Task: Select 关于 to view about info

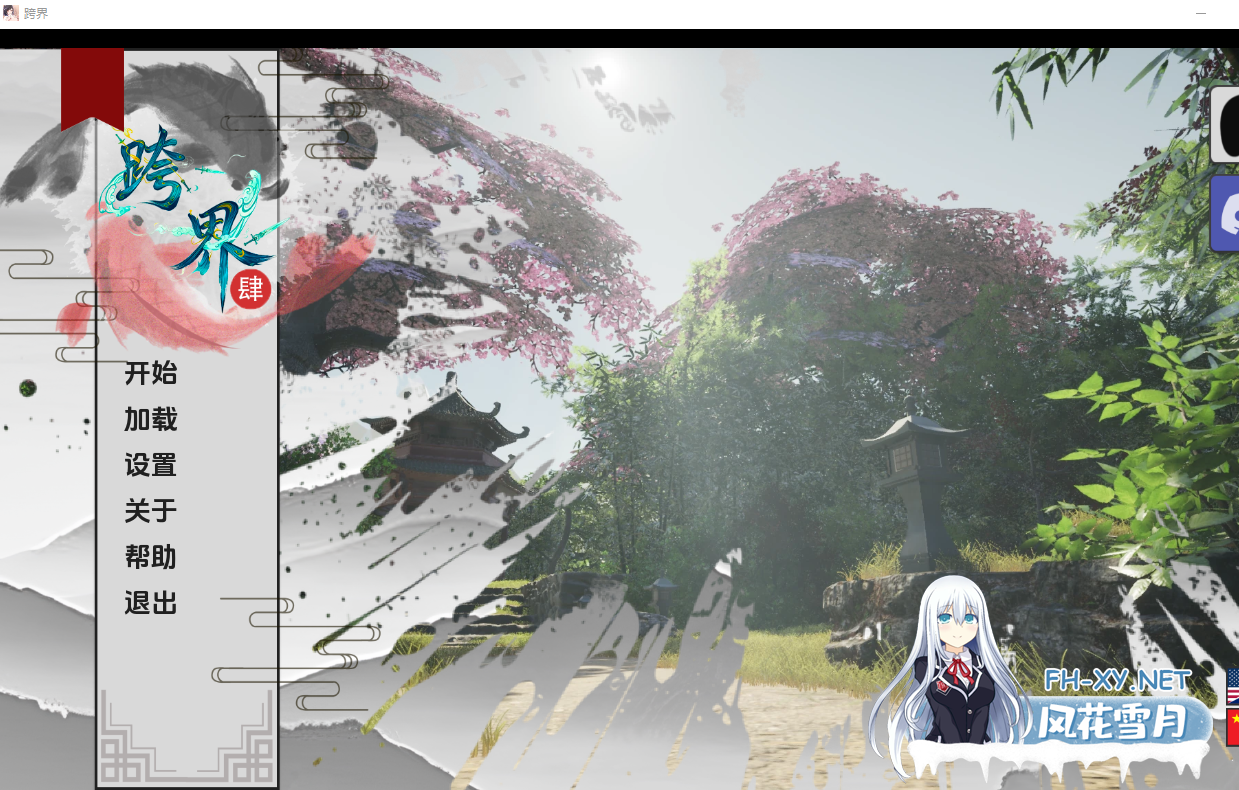Action: click(x=149, y=511)
